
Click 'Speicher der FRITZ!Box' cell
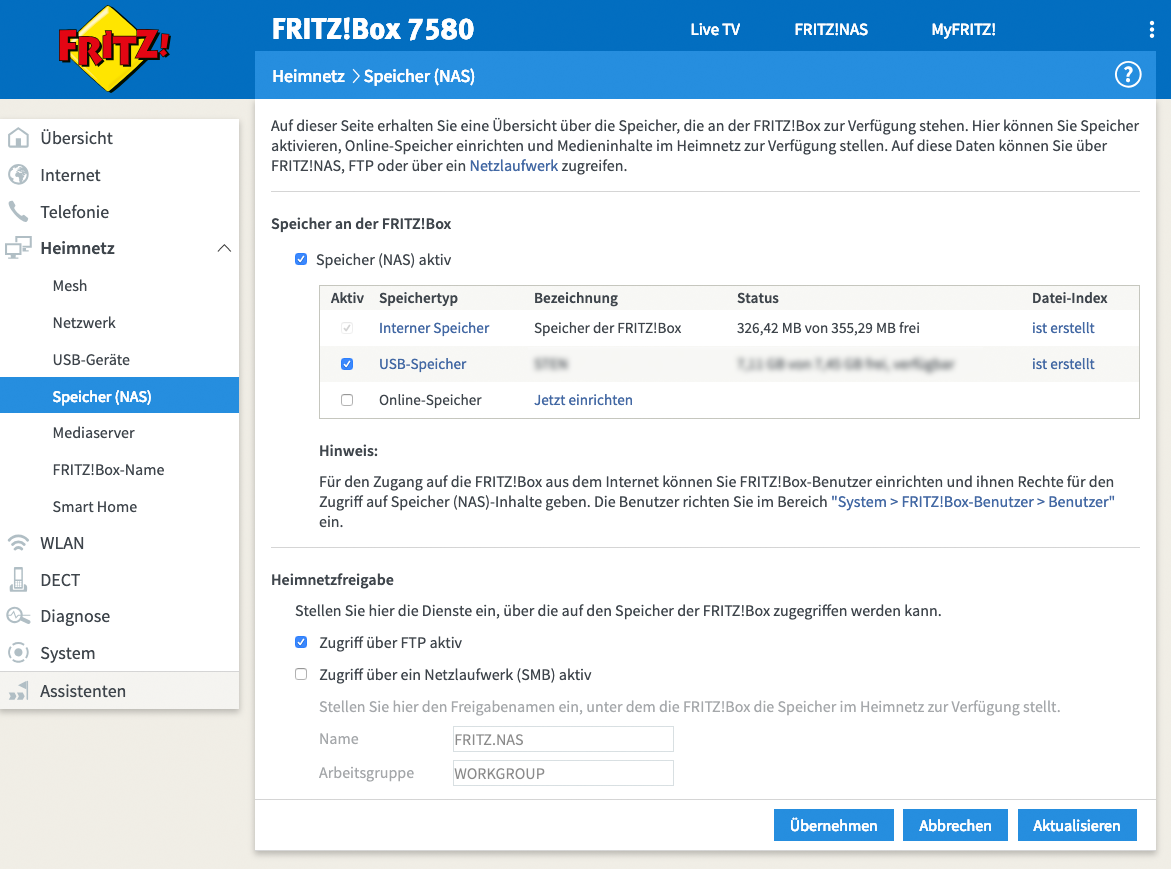[x=607, y=328]
